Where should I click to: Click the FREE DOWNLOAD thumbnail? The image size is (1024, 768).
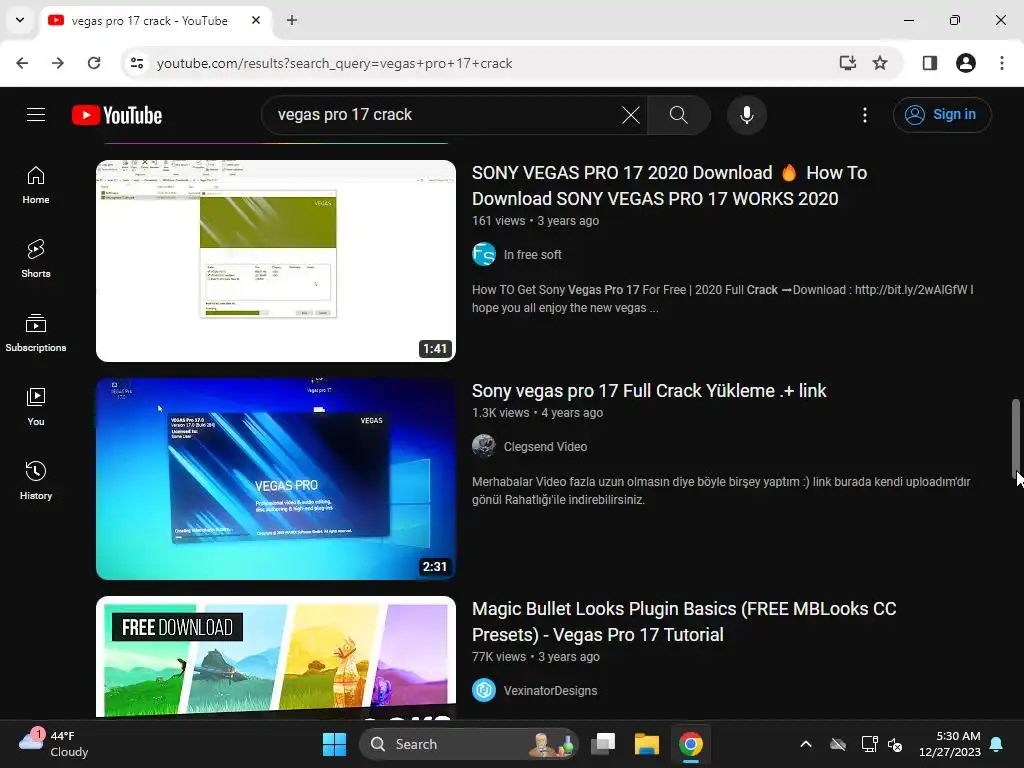tap(276, 656)
